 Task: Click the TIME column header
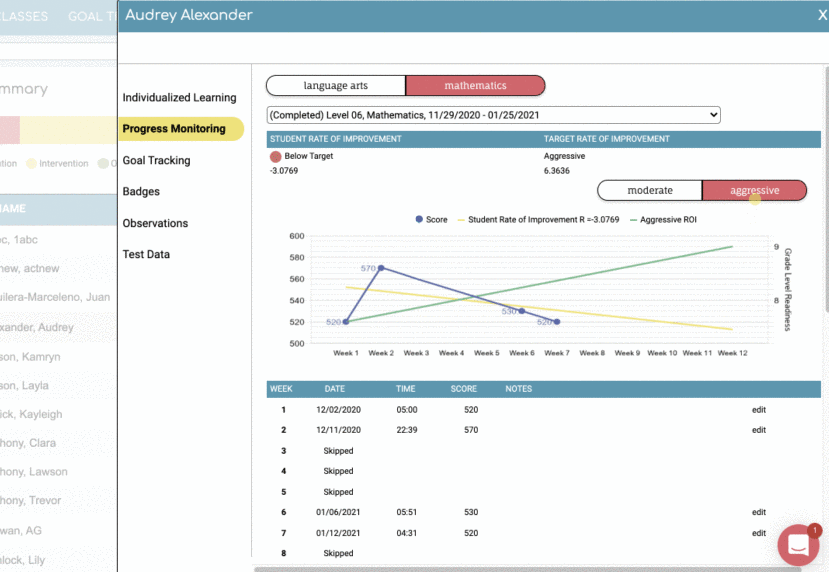pos(406,389)
